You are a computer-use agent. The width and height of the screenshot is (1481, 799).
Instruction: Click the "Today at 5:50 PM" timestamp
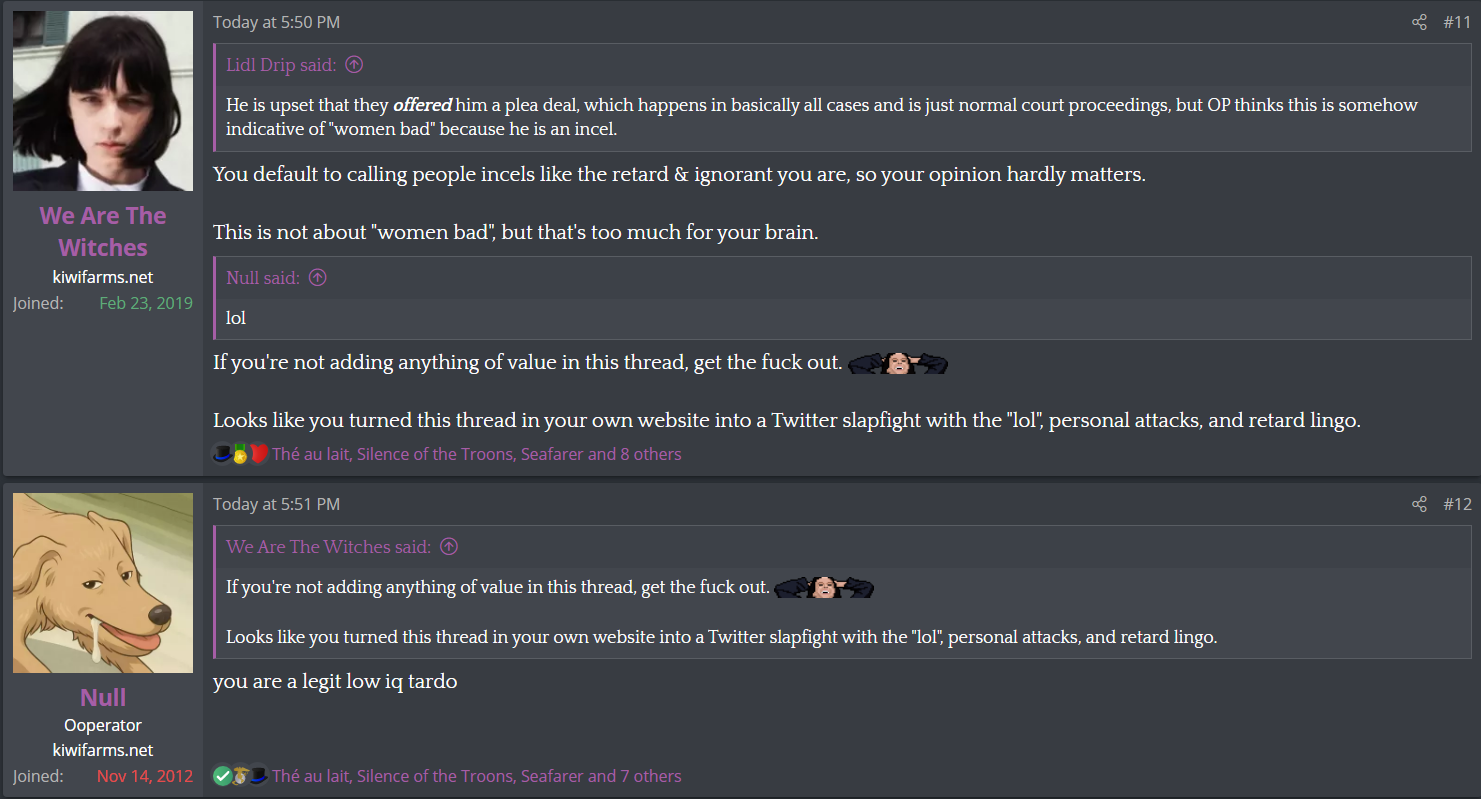(x=276, y=22)
